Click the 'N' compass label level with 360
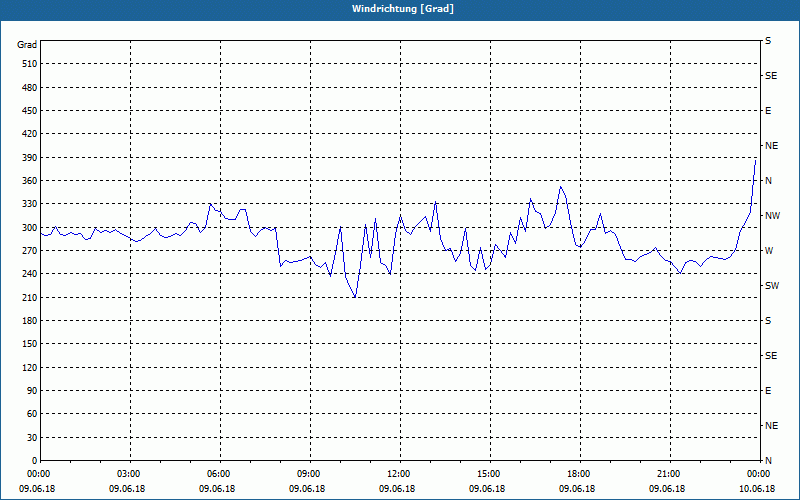The width and height of the screenshot is (800, 500). 768,181
